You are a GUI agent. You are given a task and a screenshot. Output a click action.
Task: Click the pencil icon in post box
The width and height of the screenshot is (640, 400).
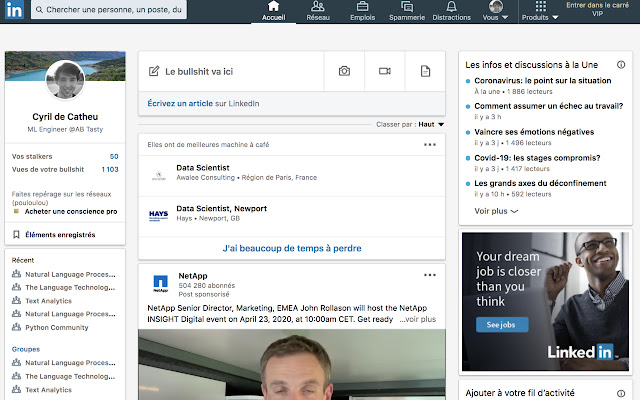(154, 71)
